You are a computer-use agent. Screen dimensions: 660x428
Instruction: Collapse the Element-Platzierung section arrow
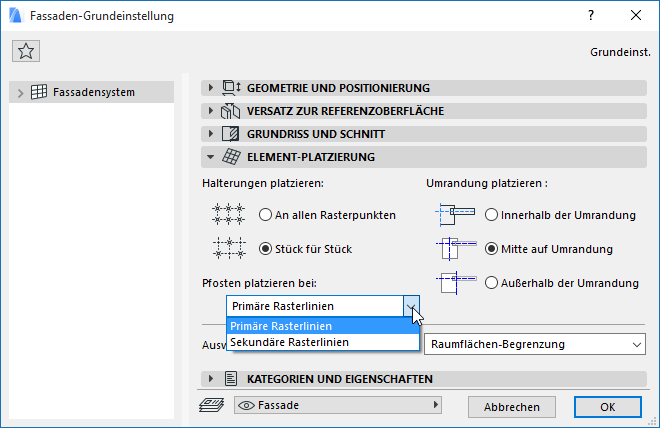tap(210, 157)
